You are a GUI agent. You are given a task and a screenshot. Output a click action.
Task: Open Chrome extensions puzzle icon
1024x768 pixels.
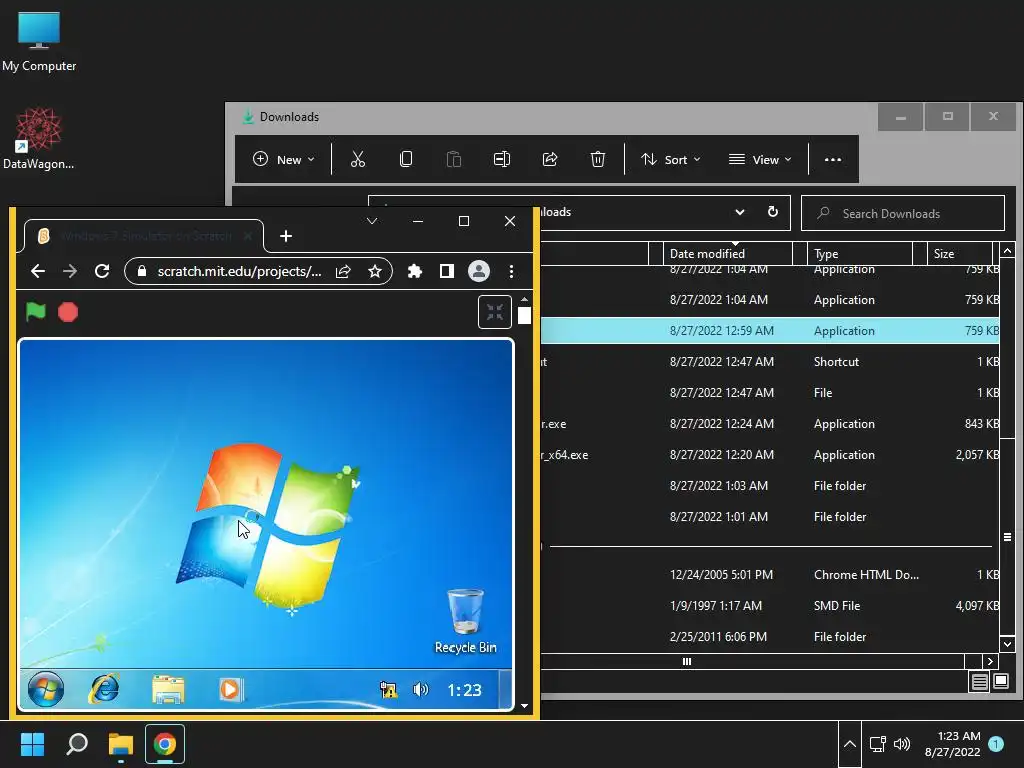point(415,271)
